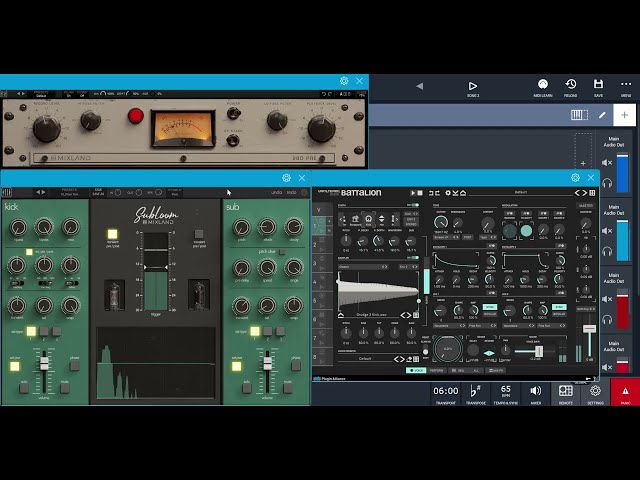Image resolution: width=640 pixels, height=480 pixels.
Task: Mute the first Main Audio Out
Action: pyautogui.click(x=607, y=162)
